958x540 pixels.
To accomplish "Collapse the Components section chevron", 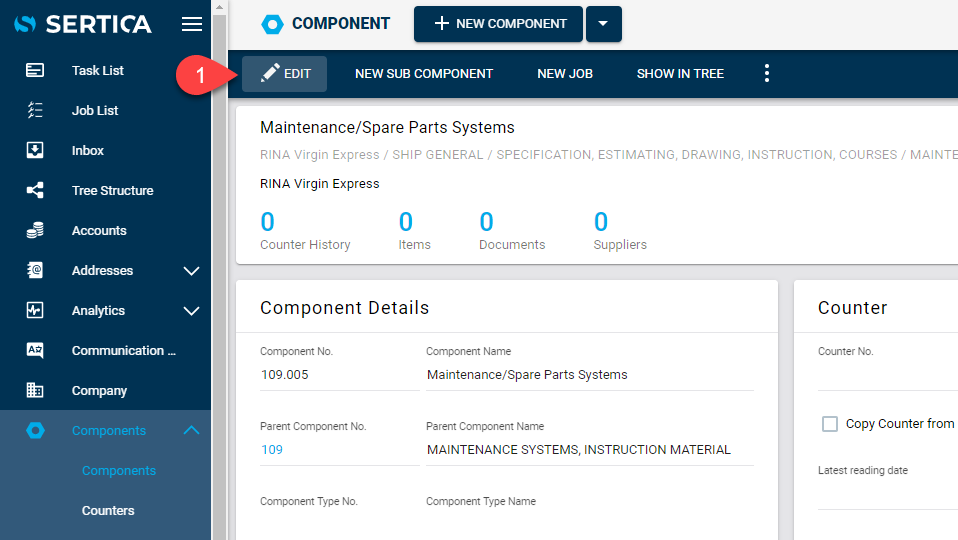I will tap(192, 430).
